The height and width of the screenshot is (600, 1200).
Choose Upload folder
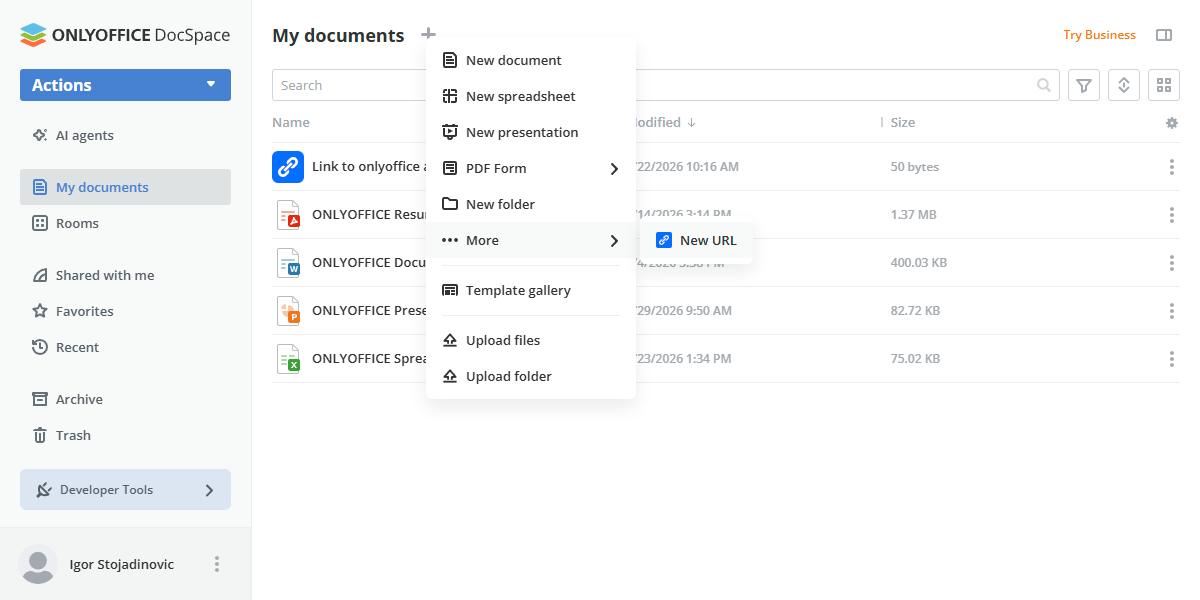pyautogui.click(x=531, y=376)
